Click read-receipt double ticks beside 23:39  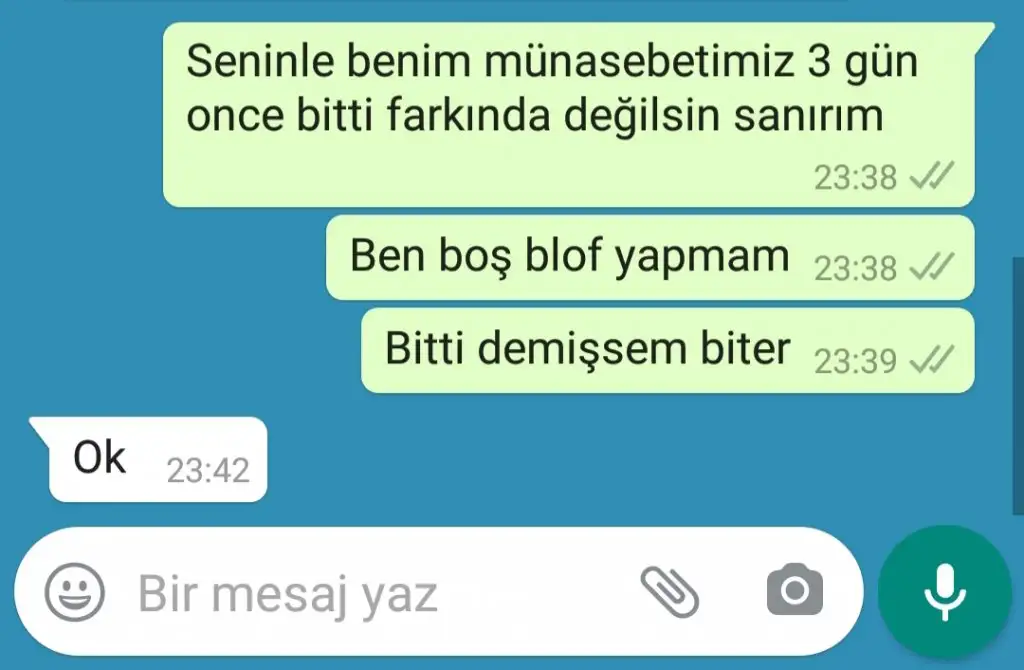pos(932,360)
